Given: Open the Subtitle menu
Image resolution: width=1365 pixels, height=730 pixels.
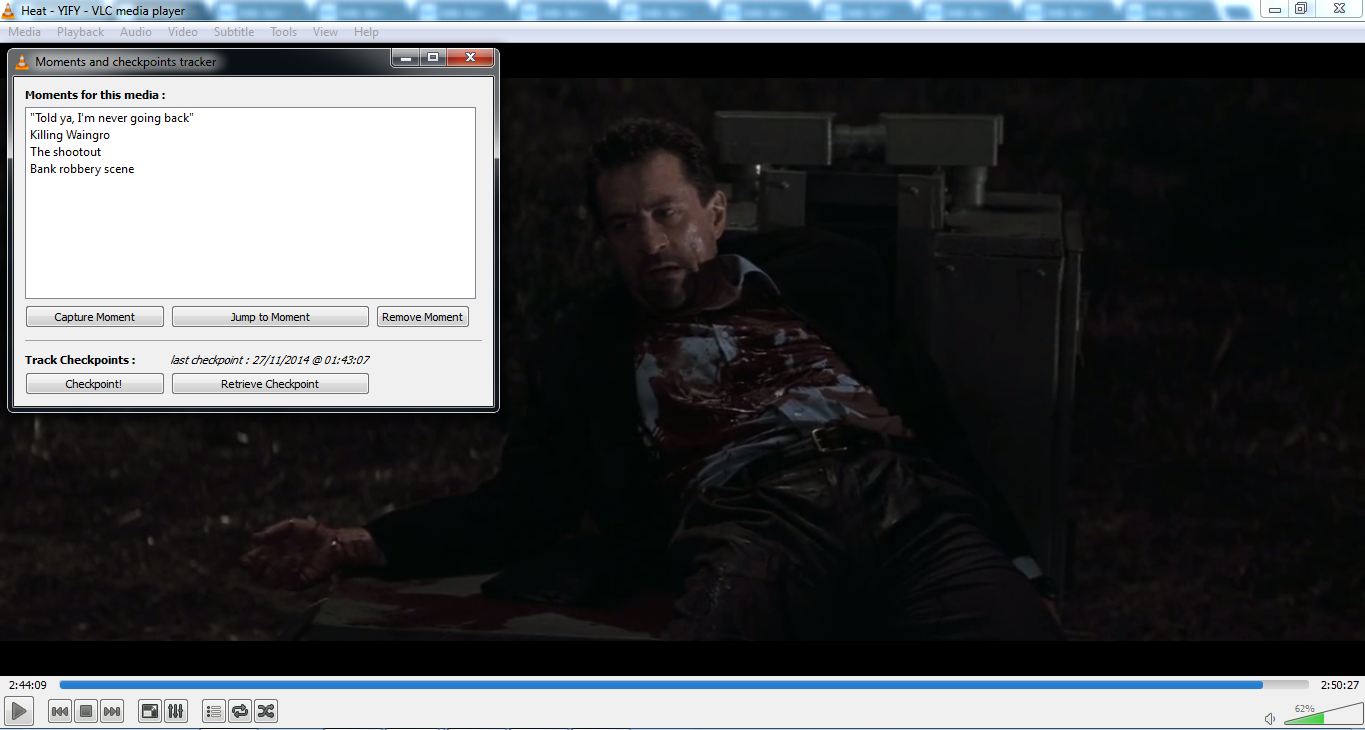Looking at the screenshot, I should (x=234, y=32).
